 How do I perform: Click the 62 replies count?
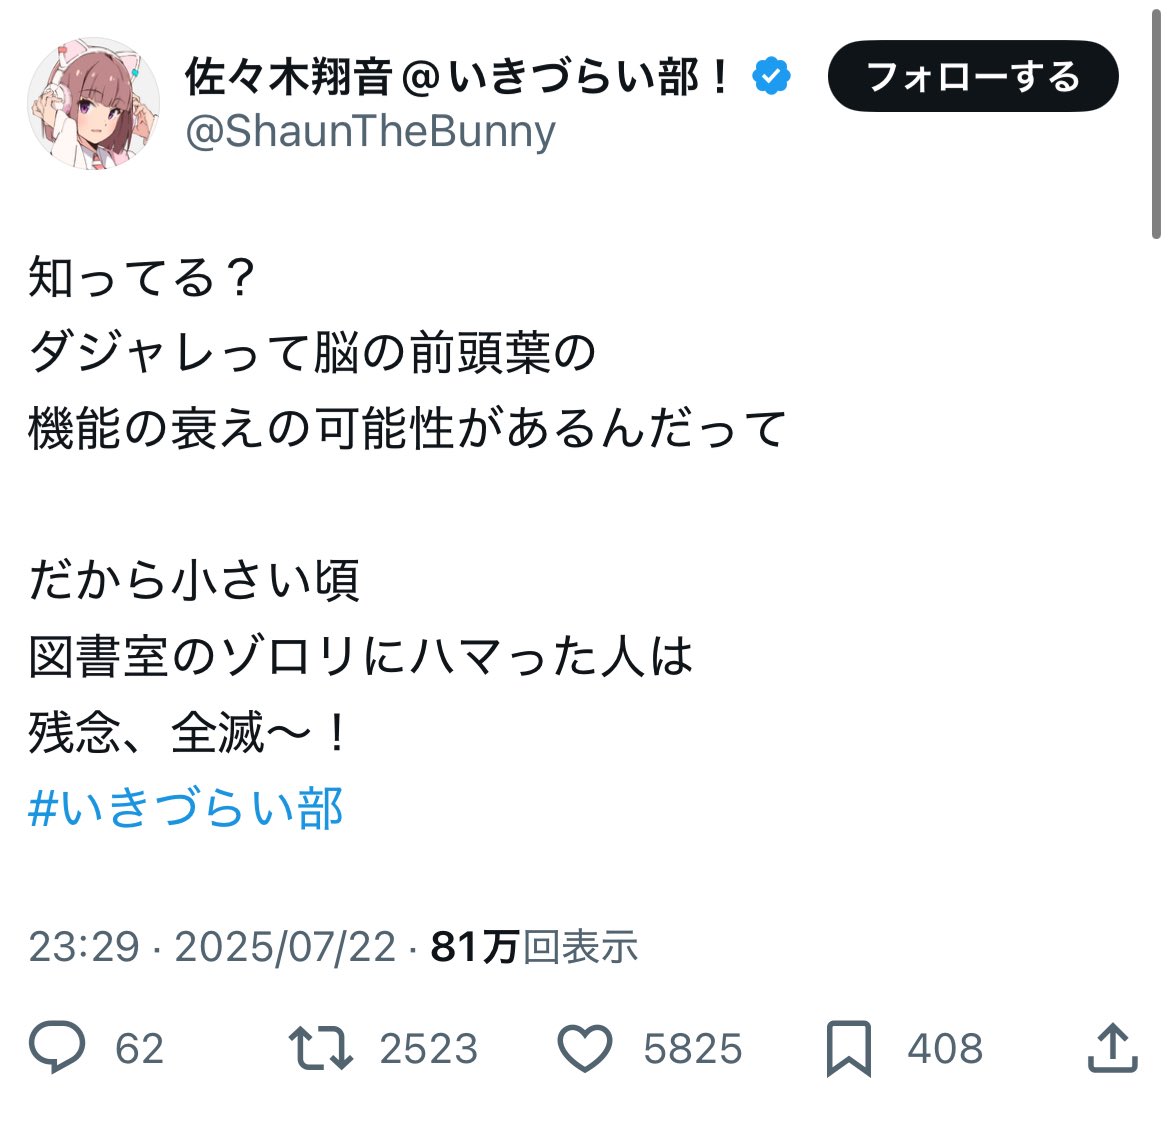point(139,1048)
